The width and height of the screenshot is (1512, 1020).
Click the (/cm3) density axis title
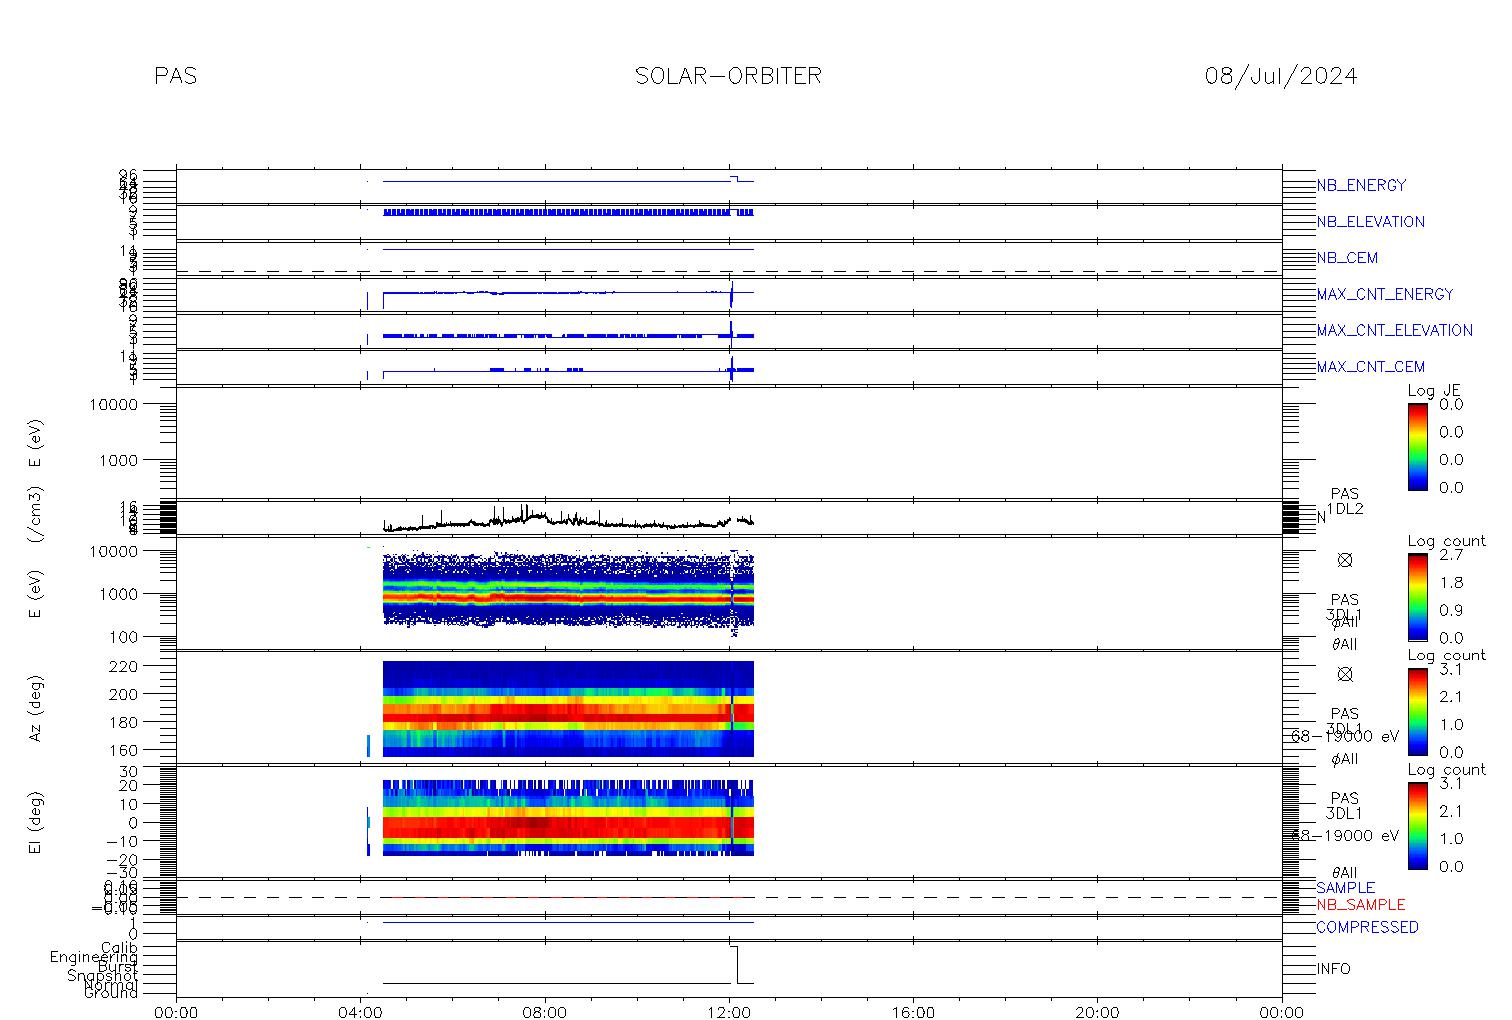click(35, 516)
